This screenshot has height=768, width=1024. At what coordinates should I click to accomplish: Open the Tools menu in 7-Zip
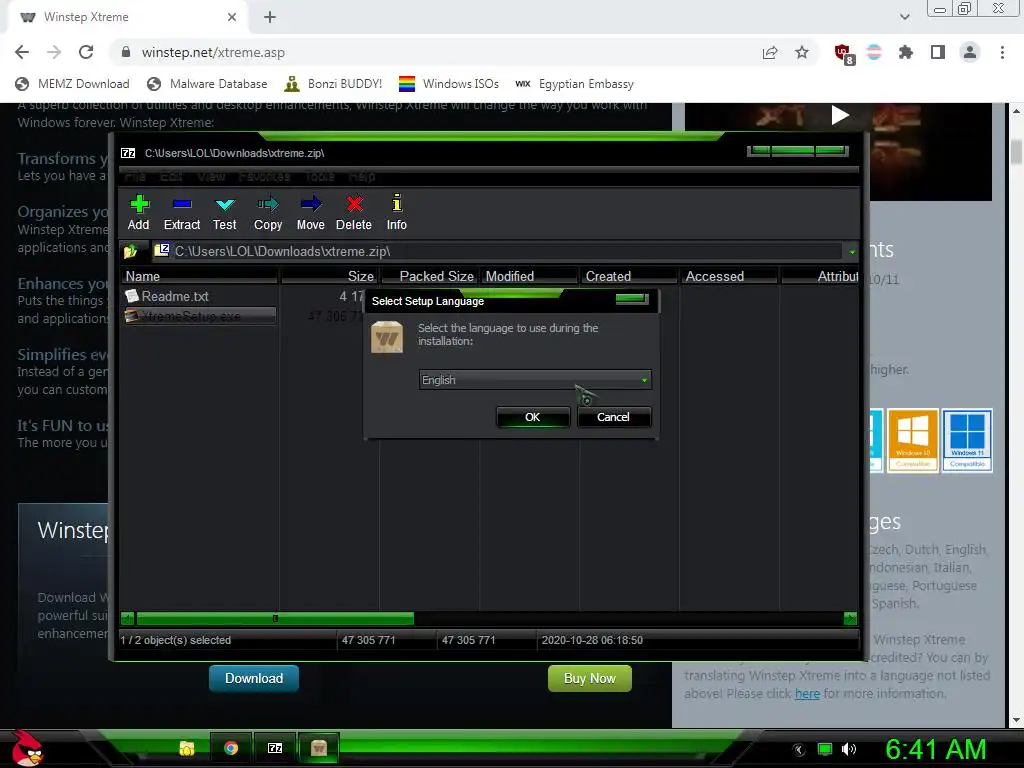[319, 176]
